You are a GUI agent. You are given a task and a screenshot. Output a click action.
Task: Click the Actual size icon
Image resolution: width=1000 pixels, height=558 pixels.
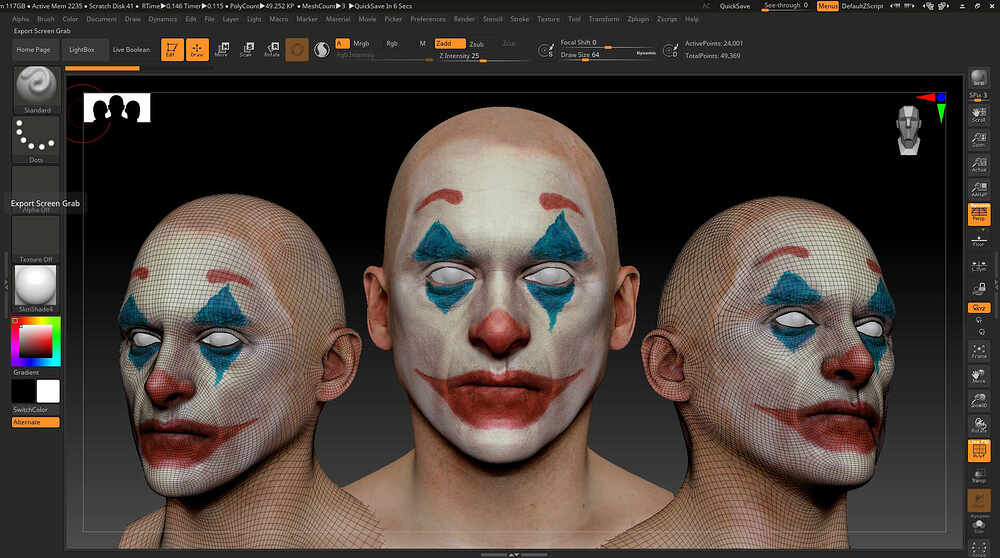click(978, 164)
